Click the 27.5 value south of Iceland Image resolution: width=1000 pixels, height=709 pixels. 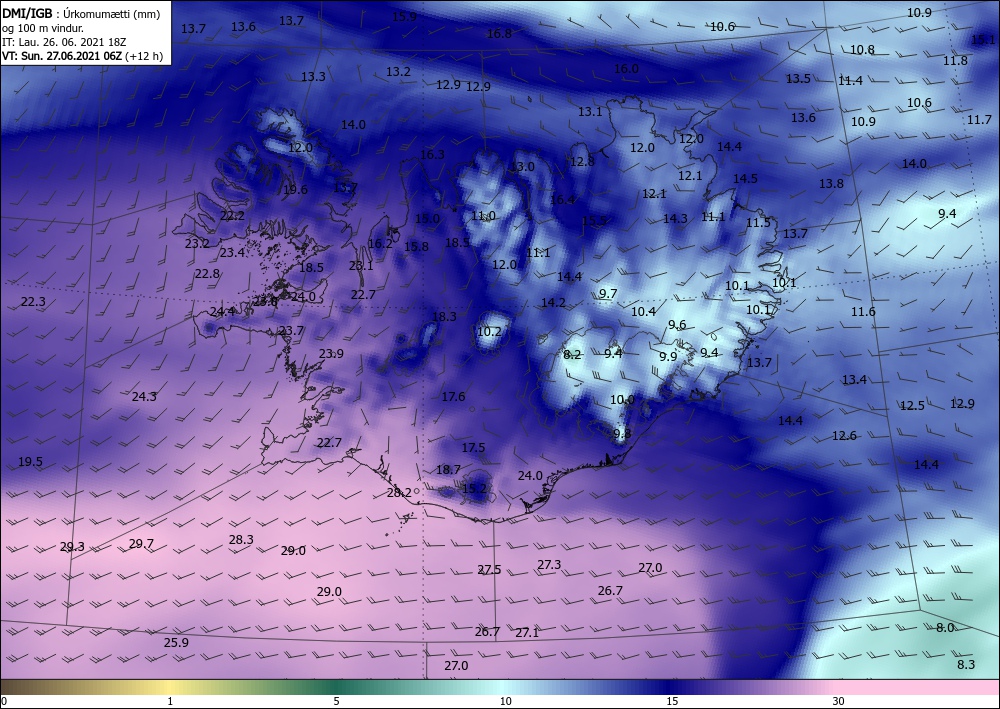point(489,569)
